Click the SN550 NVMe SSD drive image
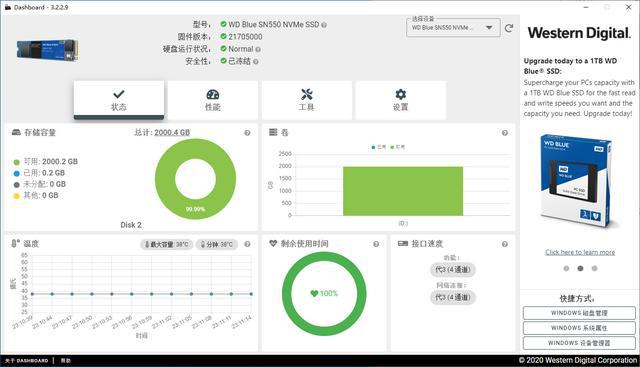The height and width of the screenshot is (367, 640). pos(47,51)
